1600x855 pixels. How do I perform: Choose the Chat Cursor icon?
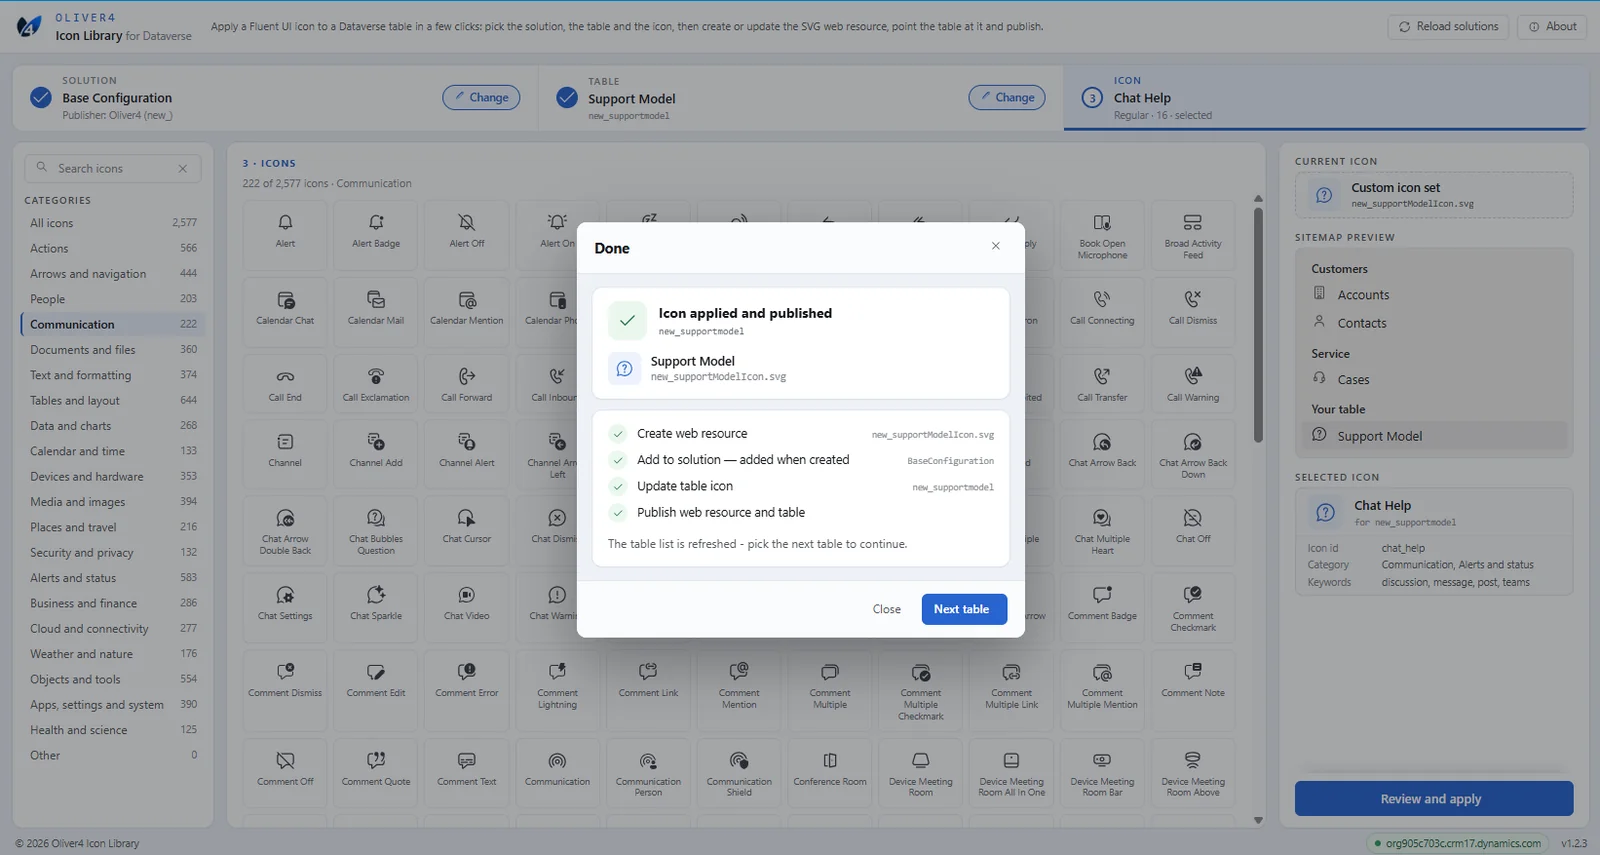[467, 530]
